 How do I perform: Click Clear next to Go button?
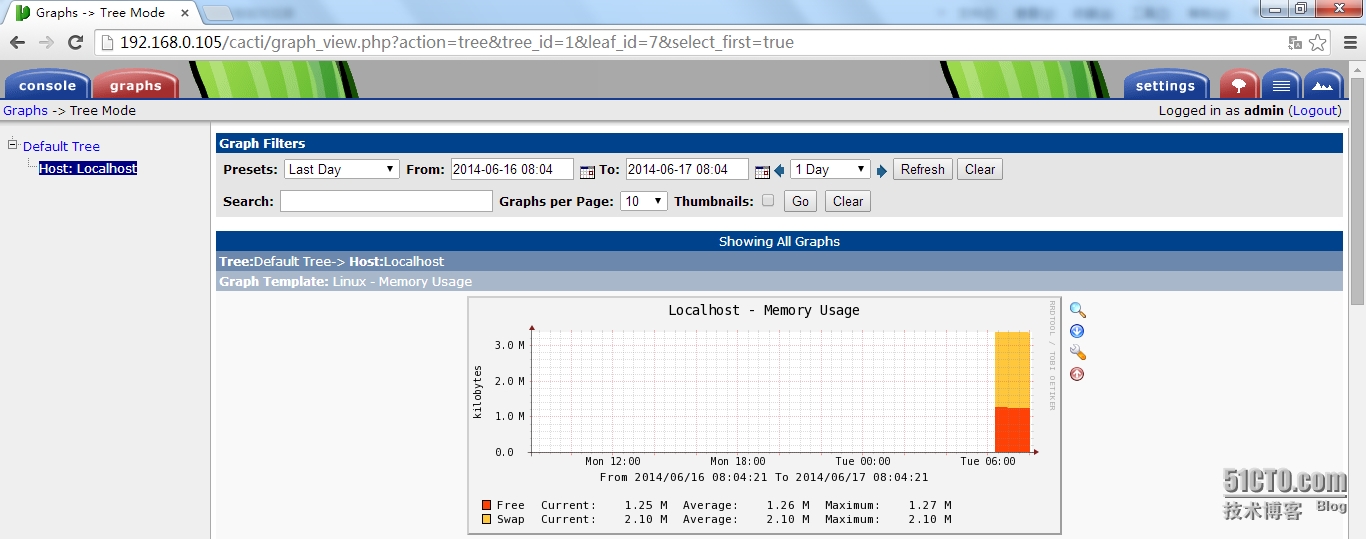coord(848,201)
